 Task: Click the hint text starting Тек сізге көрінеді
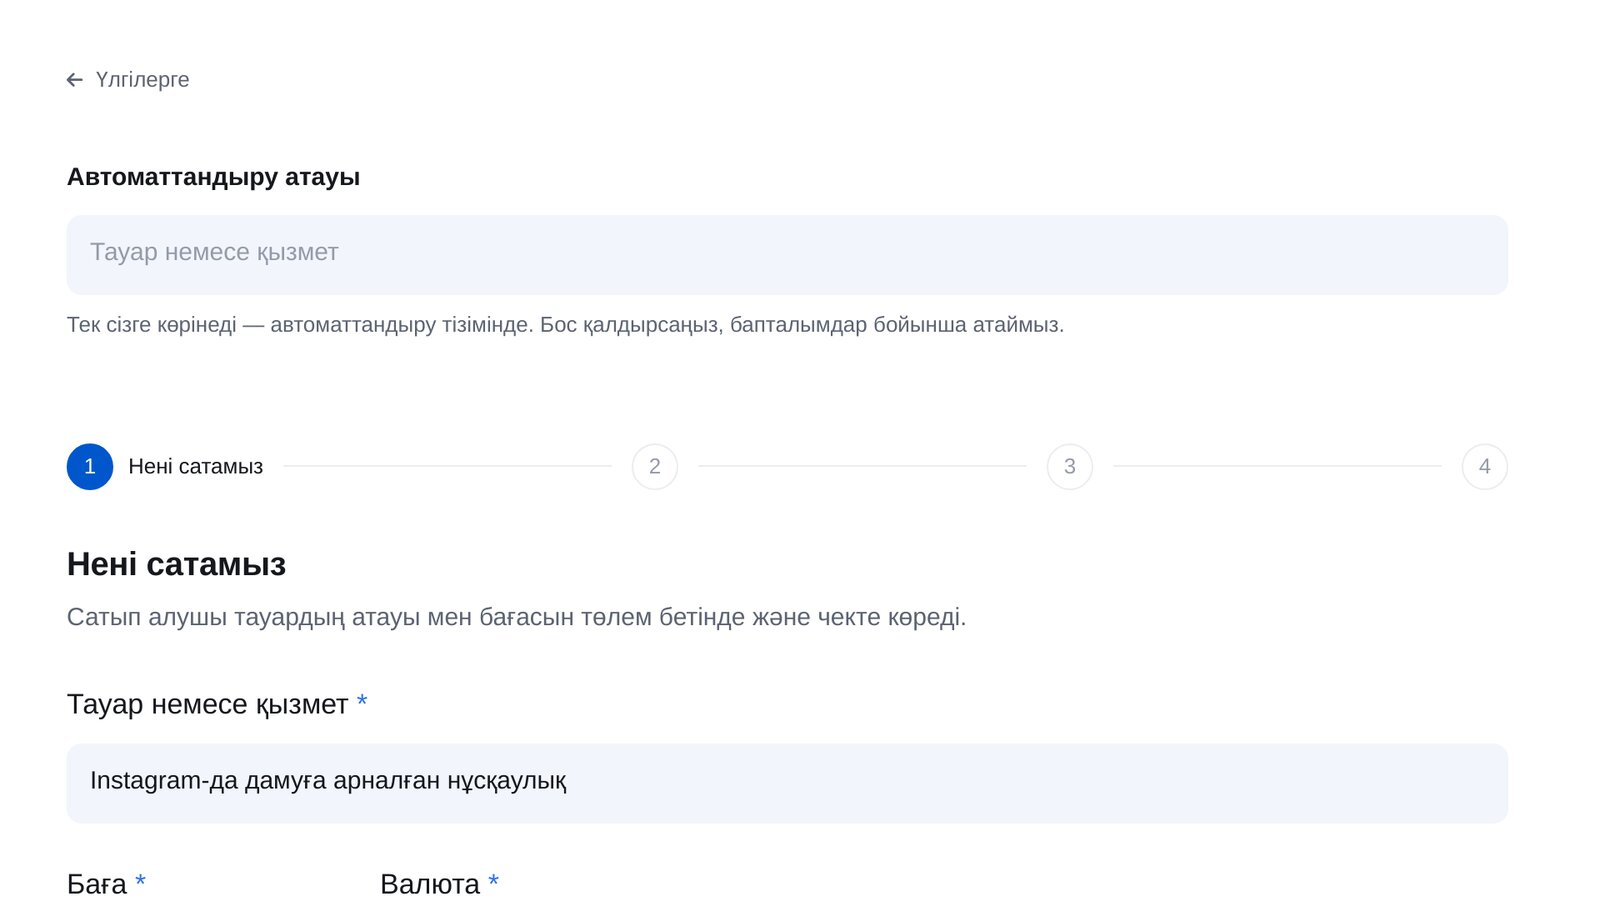coord(565,325)
